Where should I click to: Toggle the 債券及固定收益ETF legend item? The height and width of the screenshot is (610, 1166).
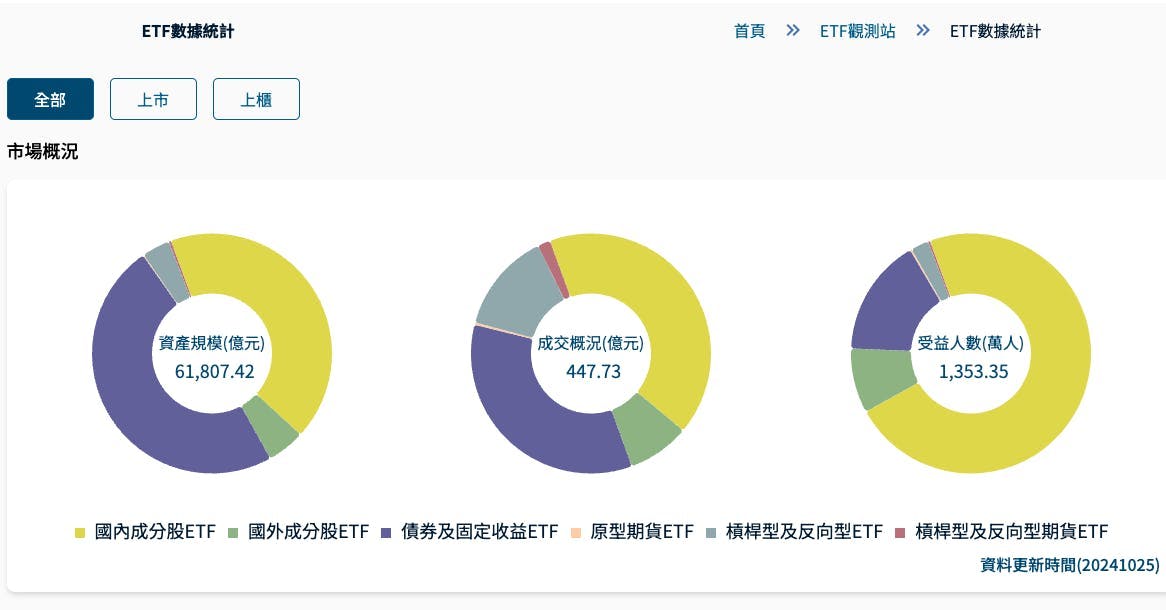479,532
